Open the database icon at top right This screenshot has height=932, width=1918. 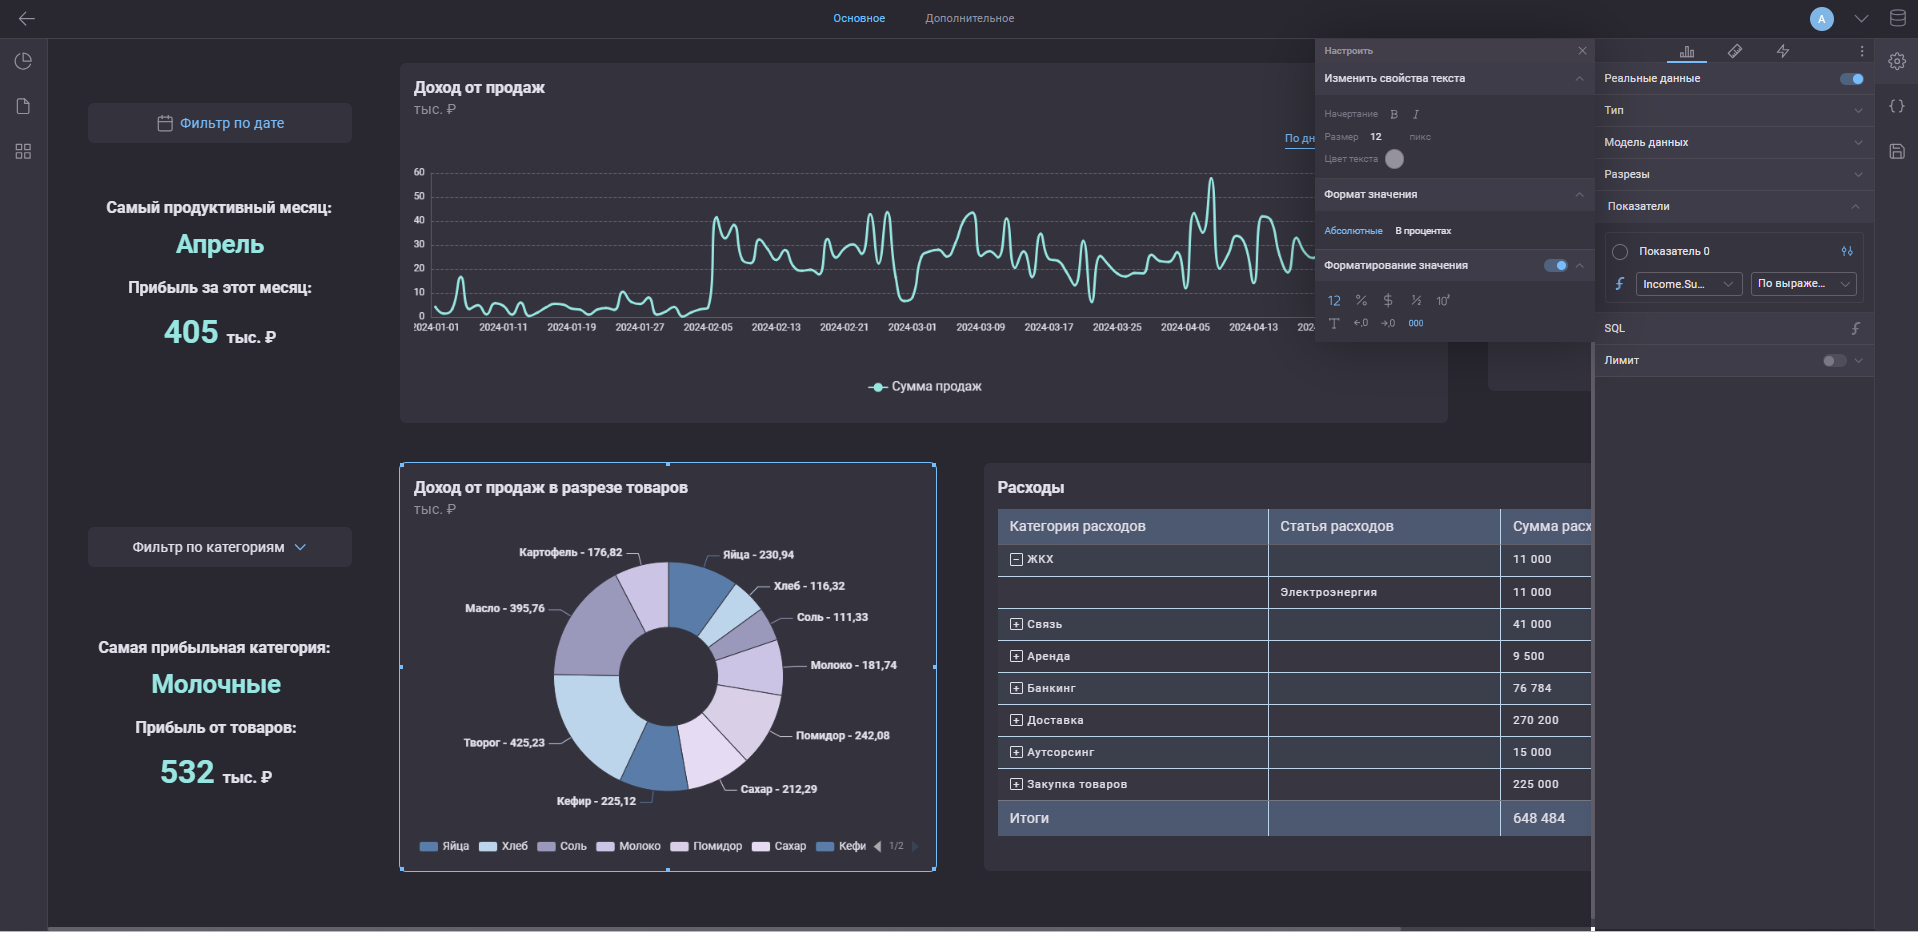[1897, 18]
